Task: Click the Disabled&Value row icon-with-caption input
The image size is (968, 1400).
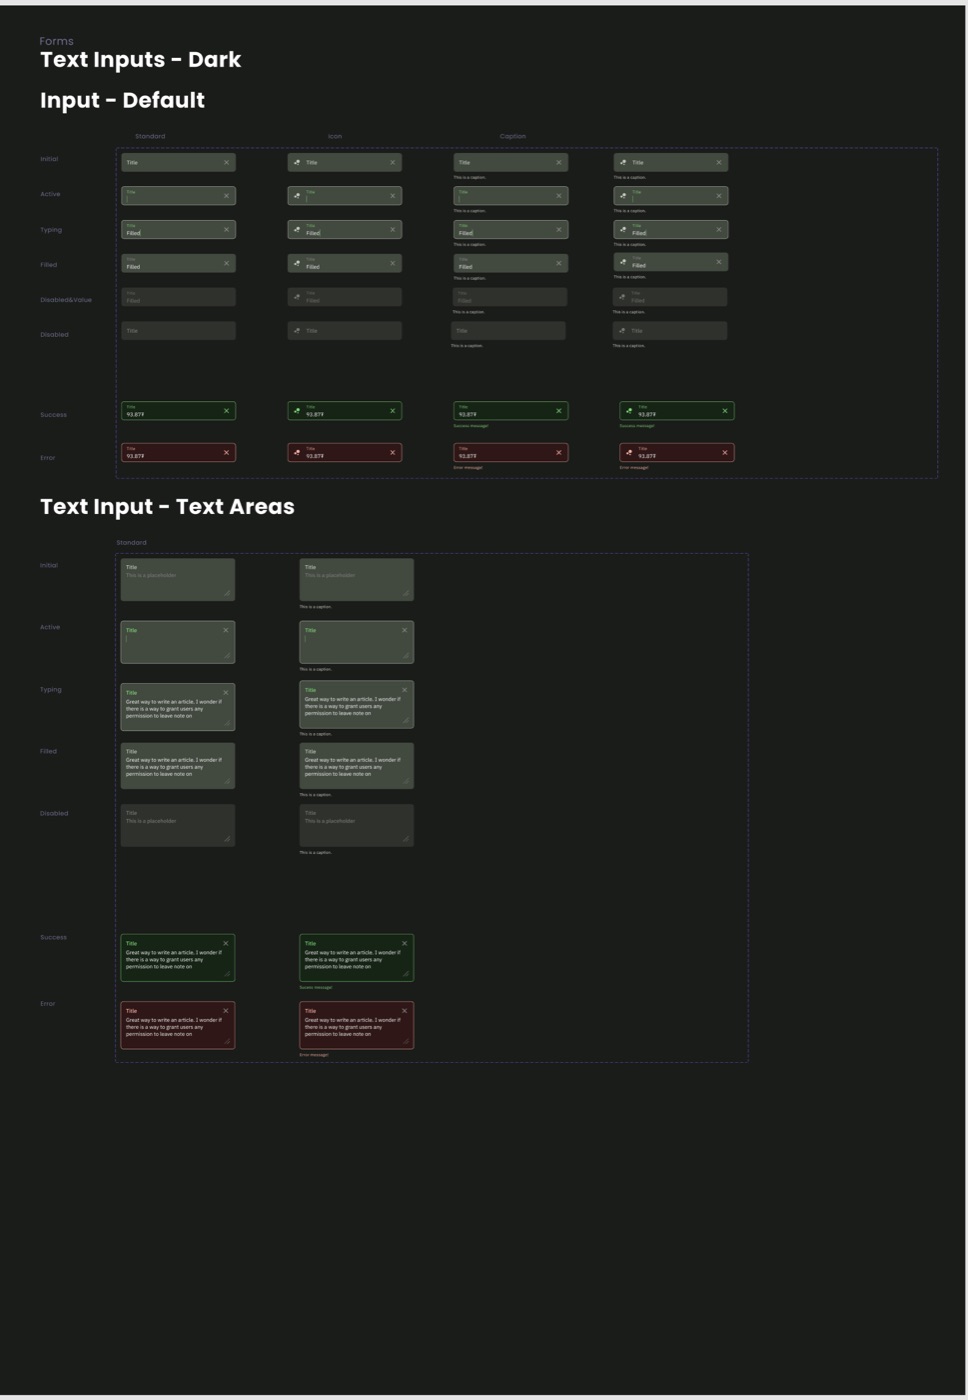Action: pyautogui.click(x=670, y=297)
